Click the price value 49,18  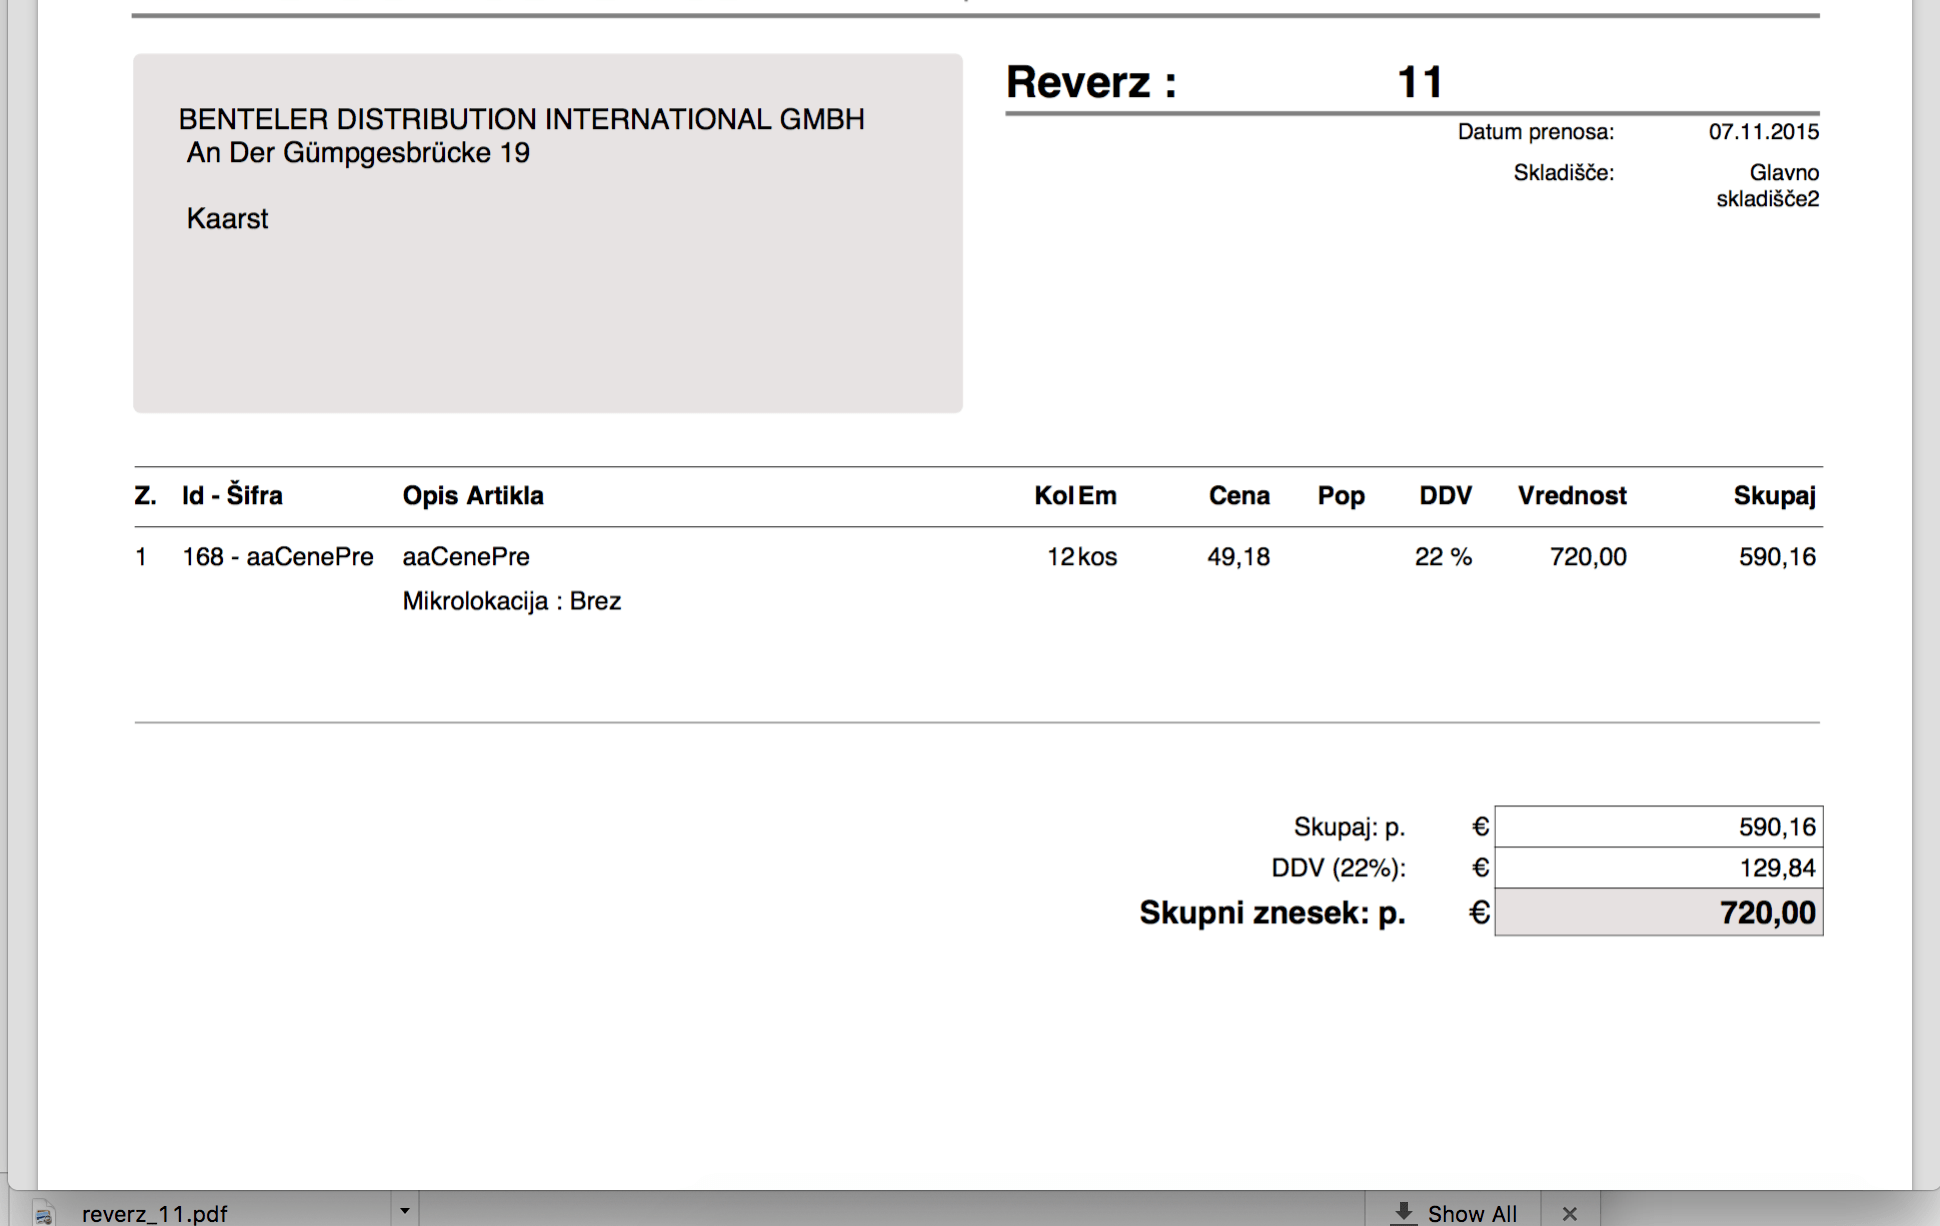[1238, 557]
